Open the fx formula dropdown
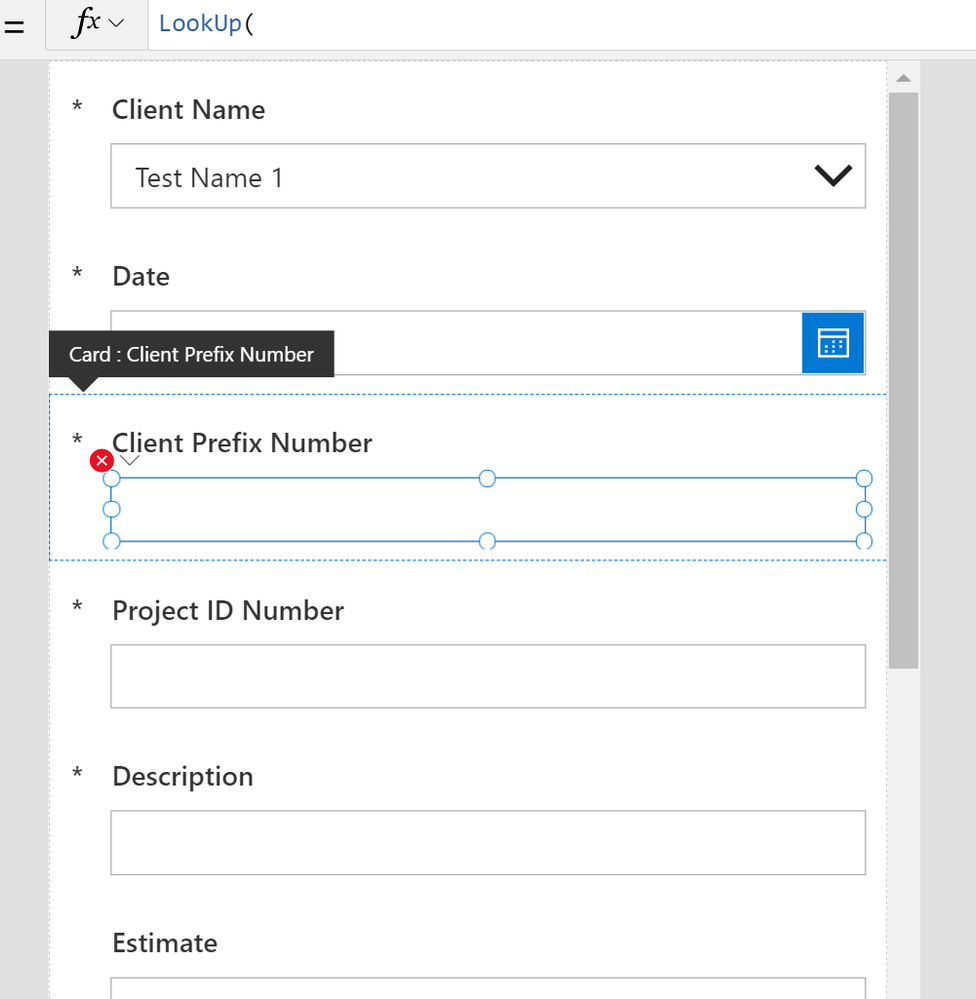 click(x=97, y=24)
